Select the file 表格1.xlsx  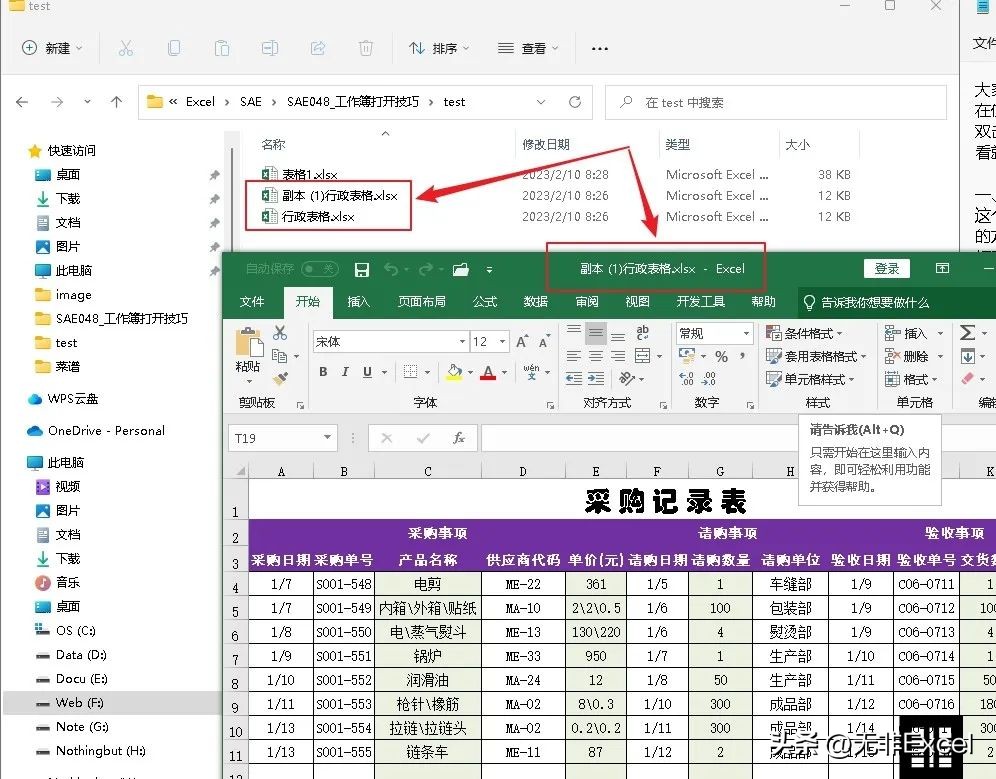pyautogui.click(x=309, y=175)
